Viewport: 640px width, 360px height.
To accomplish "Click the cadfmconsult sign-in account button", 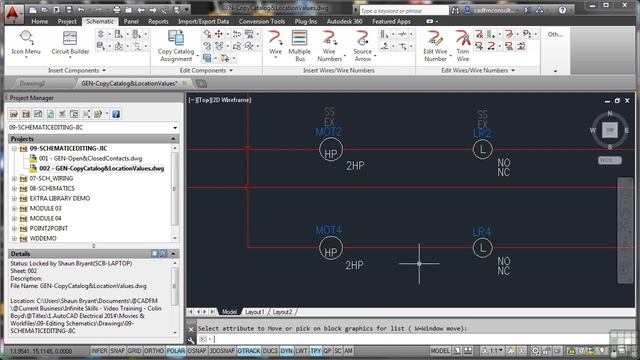I will tap(491, 10).
